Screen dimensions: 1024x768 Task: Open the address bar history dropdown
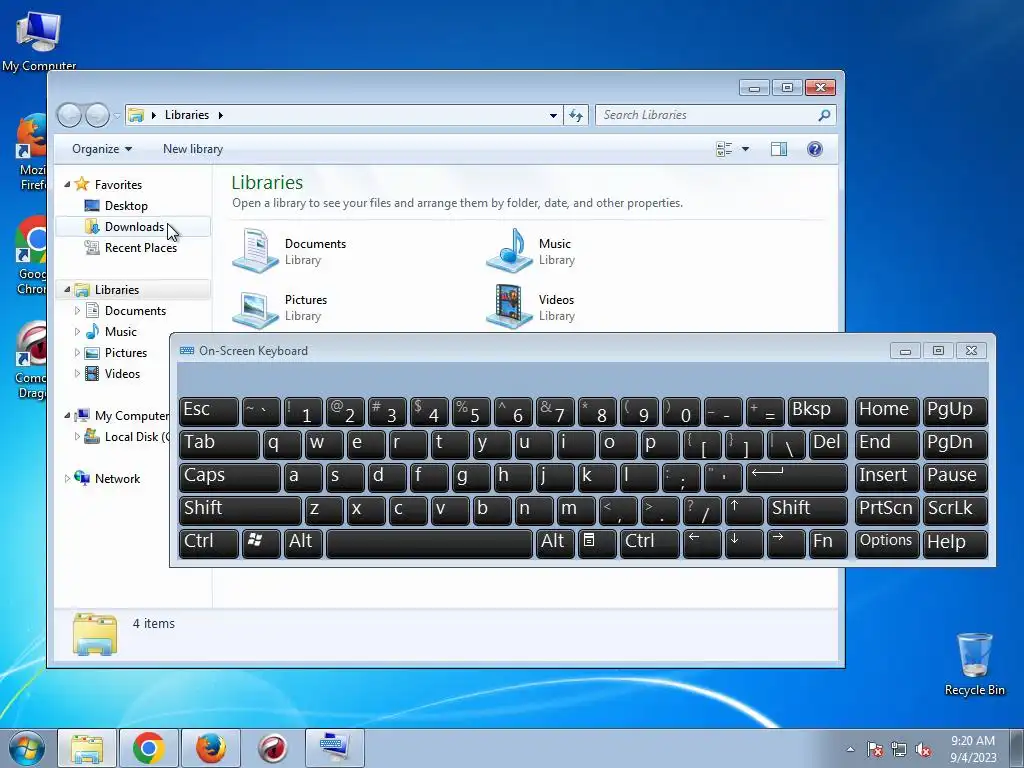point(553,116)
